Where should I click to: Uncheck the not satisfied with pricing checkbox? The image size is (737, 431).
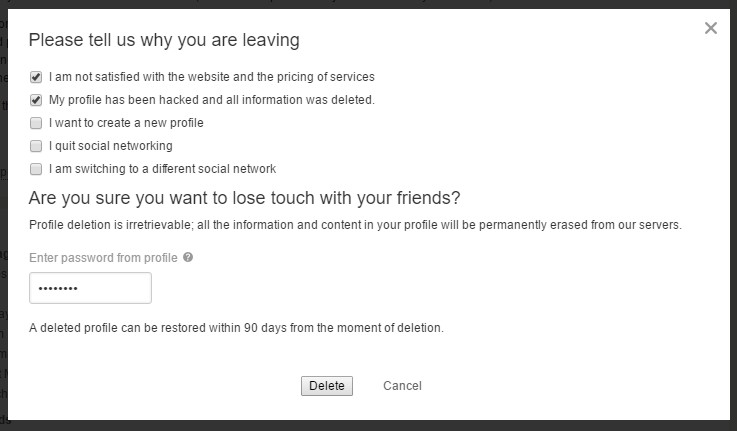tap(36, 77)
